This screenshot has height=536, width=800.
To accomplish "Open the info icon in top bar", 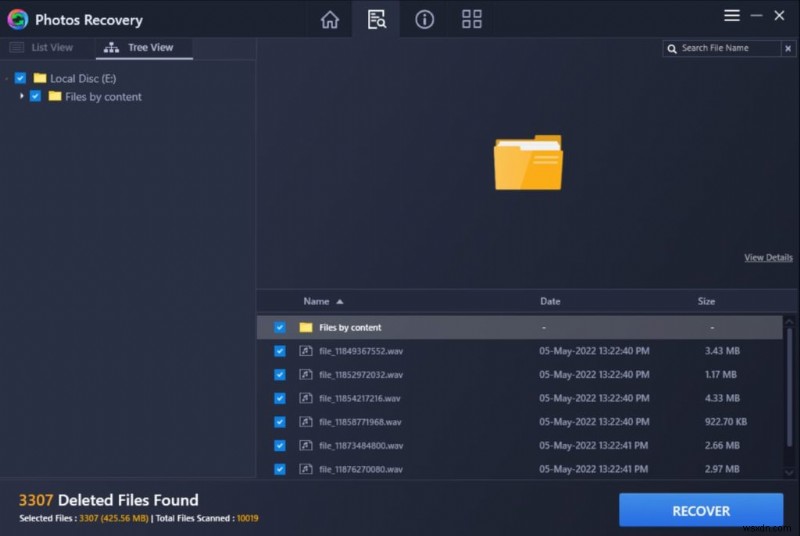I will pyautogui.click(x=424, y=19).
